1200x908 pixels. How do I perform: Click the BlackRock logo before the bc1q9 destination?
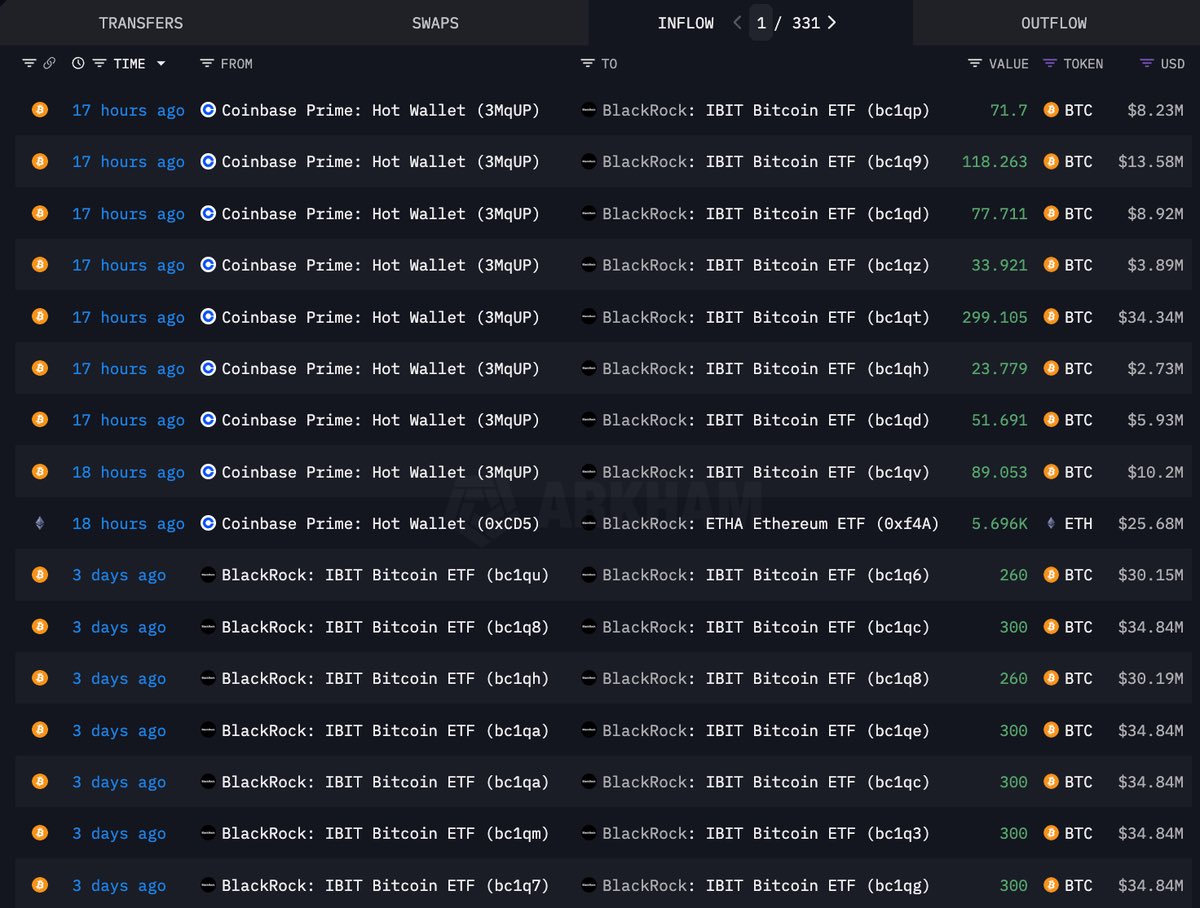coord(589,162)
